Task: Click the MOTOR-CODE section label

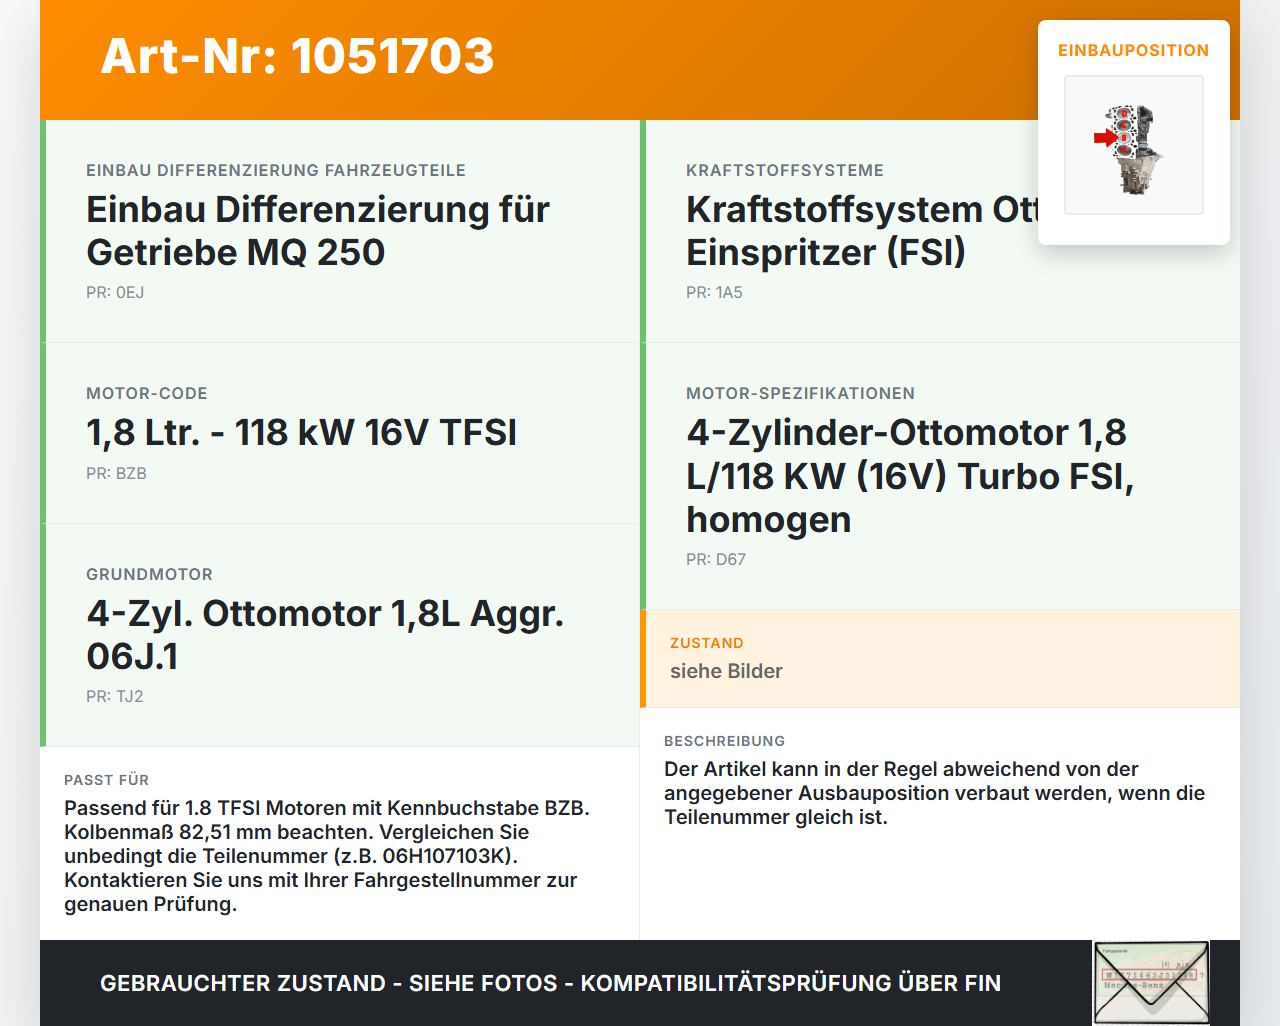Action: pyautogui.click(x=147, y=394)
